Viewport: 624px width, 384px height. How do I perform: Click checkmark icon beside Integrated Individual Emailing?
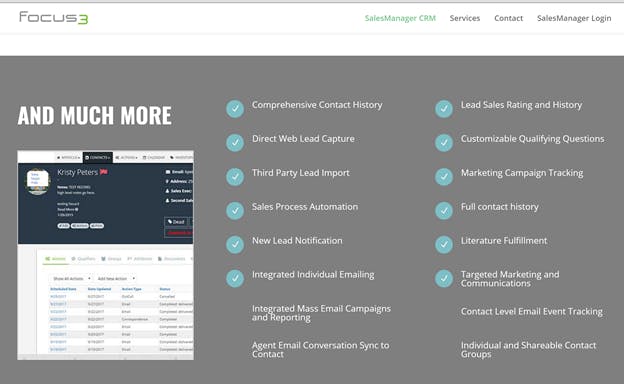(235, 278)
